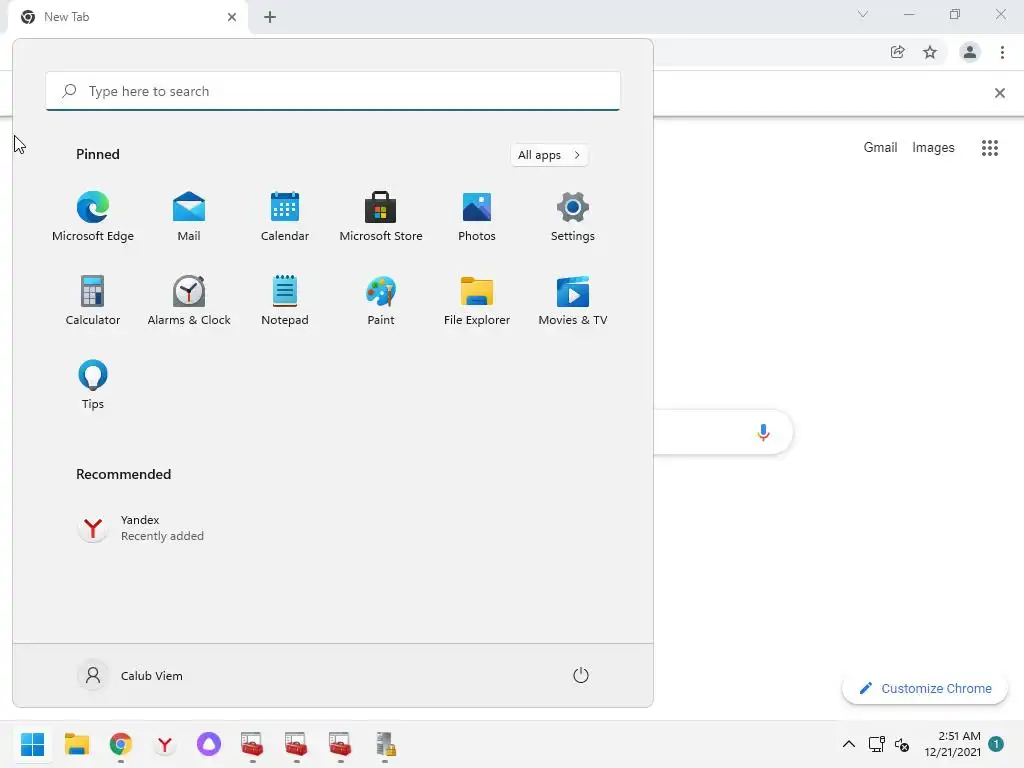Open File Explorer from the taskbar

76,744
